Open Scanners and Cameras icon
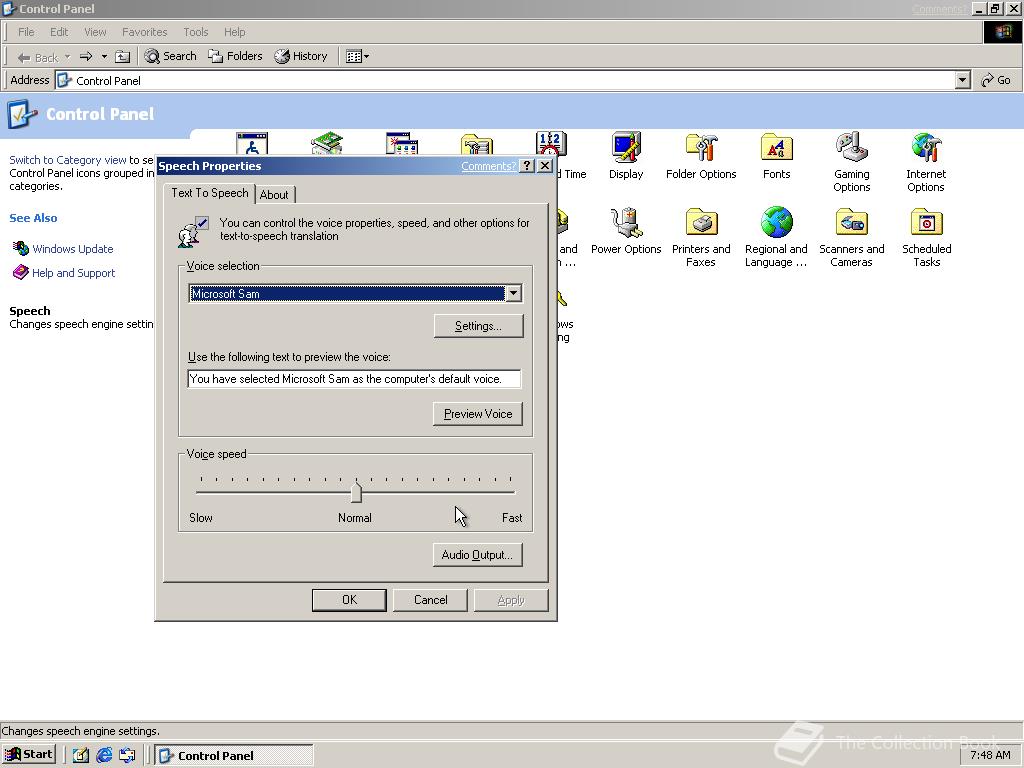Viewport: 1024px width, 768px height. [851, 237]
